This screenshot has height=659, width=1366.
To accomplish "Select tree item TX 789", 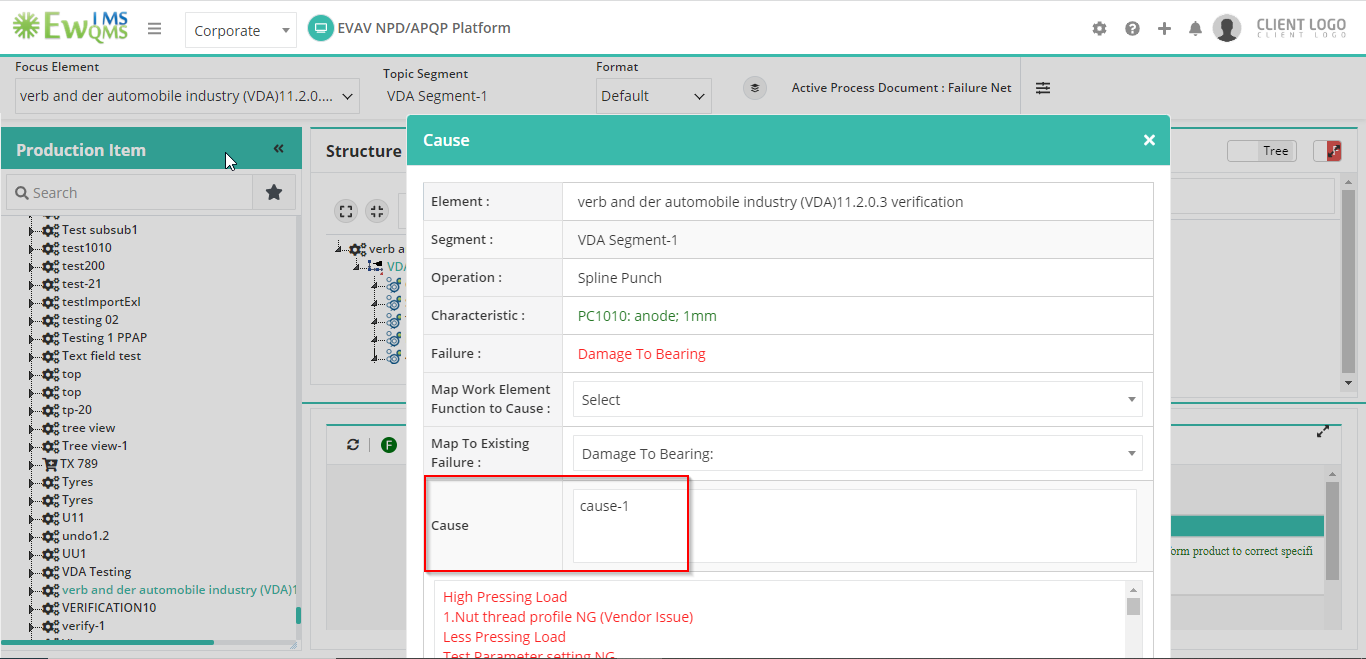I will click(x=79, y=464).
